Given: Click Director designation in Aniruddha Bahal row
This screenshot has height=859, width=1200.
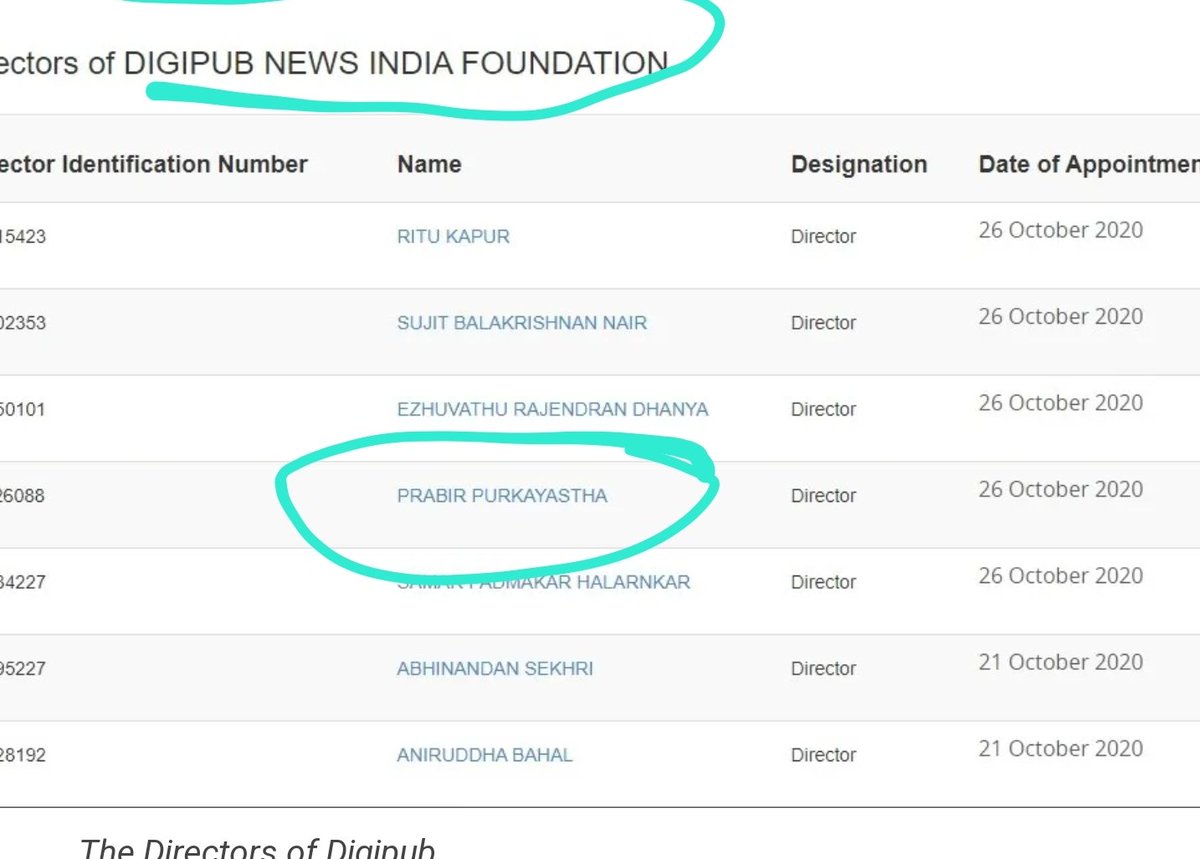Looking at the screenshot, I should point(824,755).
